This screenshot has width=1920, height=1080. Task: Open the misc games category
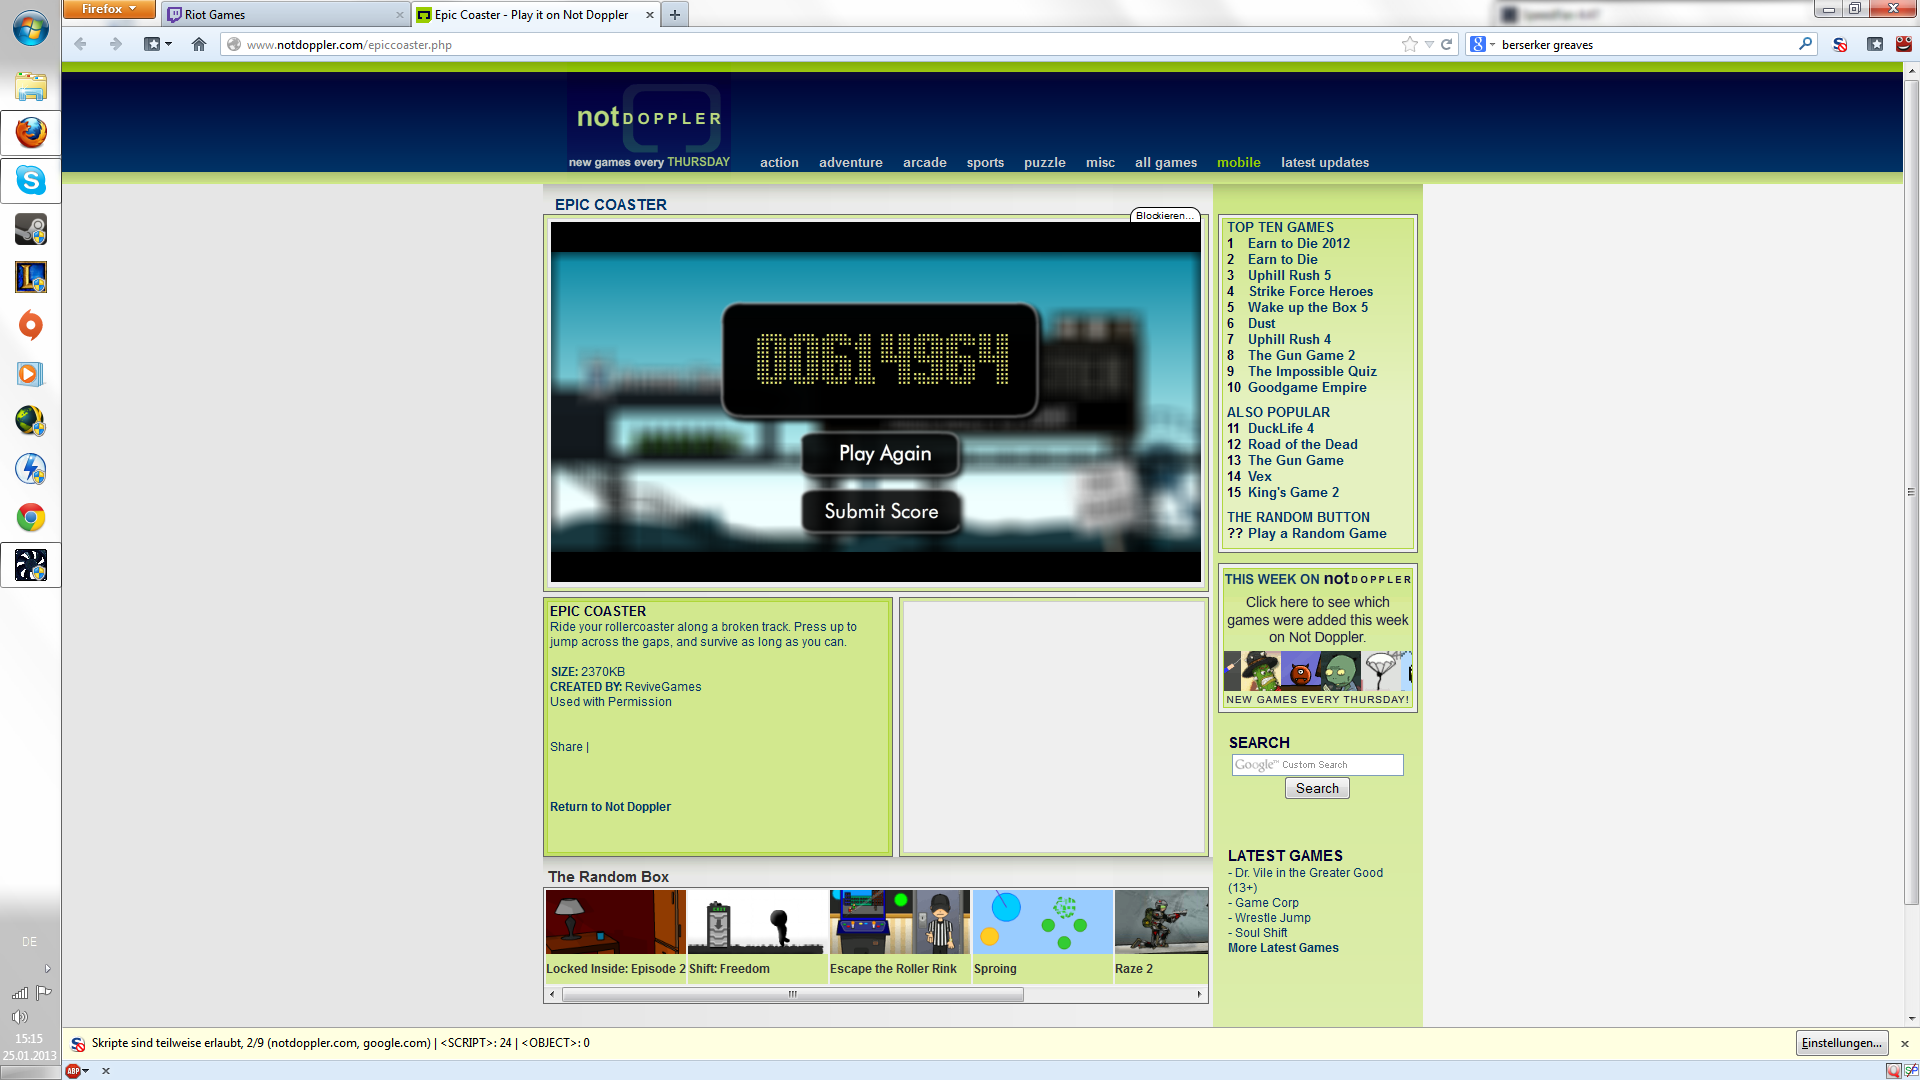pyautogui.click(x=1100, y=162)
